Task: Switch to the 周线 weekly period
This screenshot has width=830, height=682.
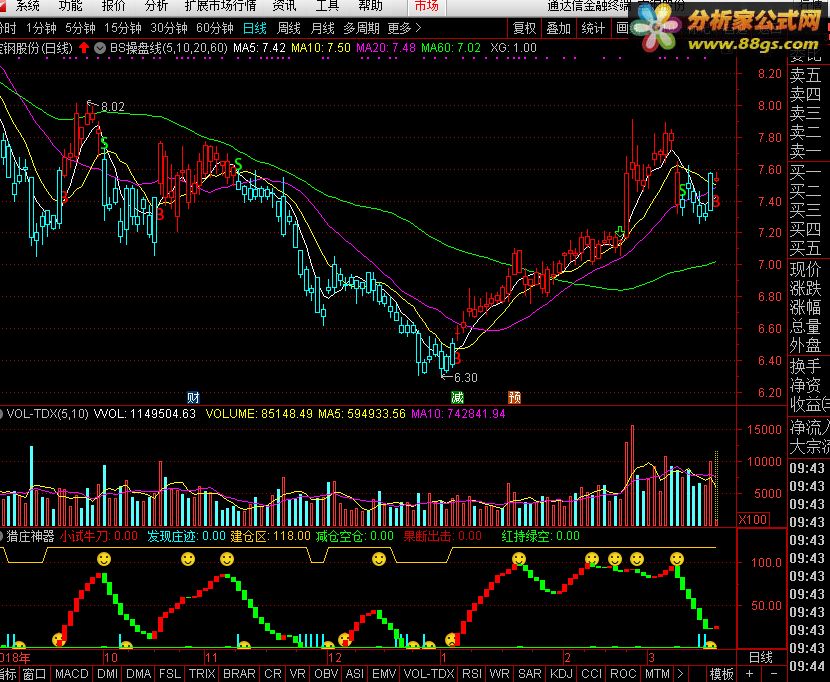Action: click(288, 28)
